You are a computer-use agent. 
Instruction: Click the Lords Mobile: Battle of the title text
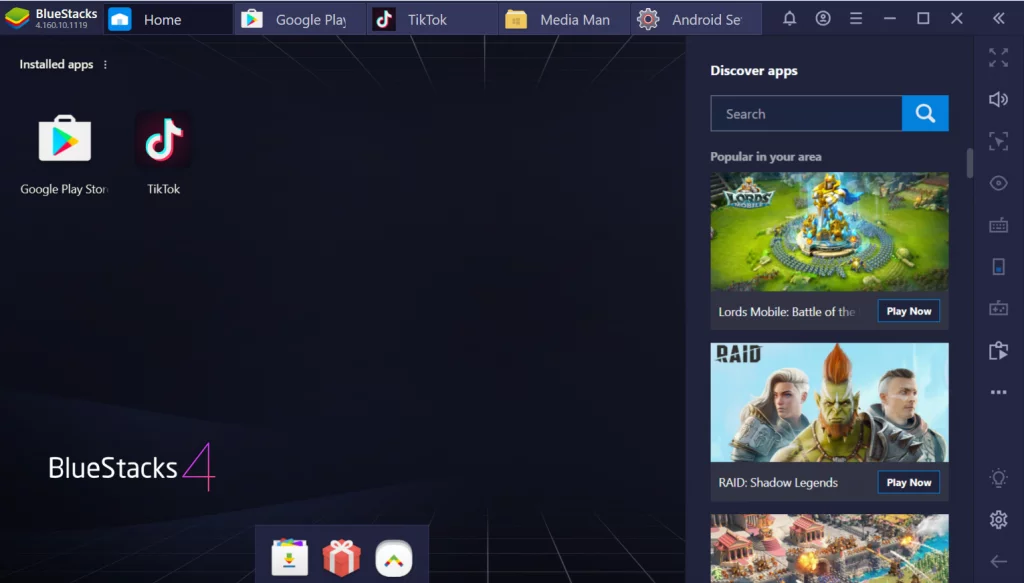[786, 312]
